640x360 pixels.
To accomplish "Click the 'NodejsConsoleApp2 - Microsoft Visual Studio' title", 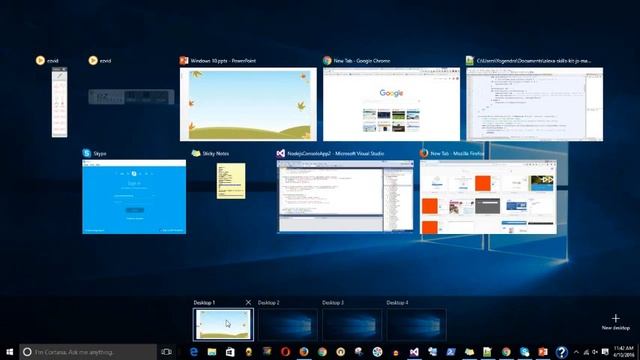I will point(336,153).
